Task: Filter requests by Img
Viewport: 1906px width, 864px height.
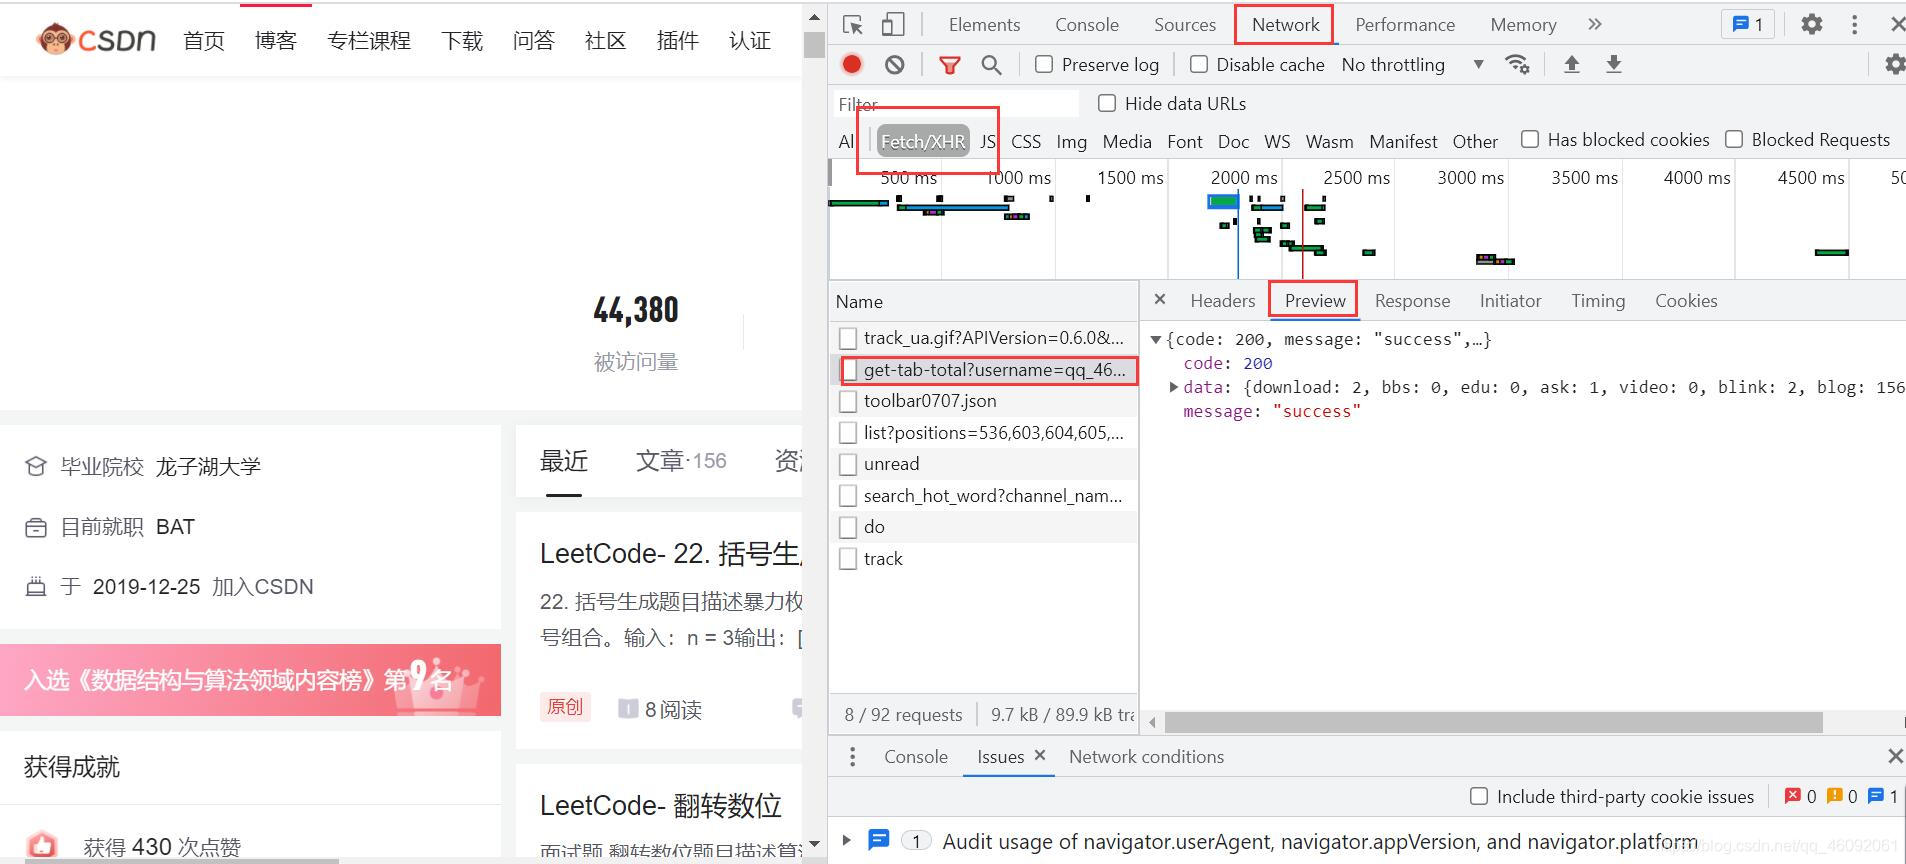Action: click(x=1071, y=141)
